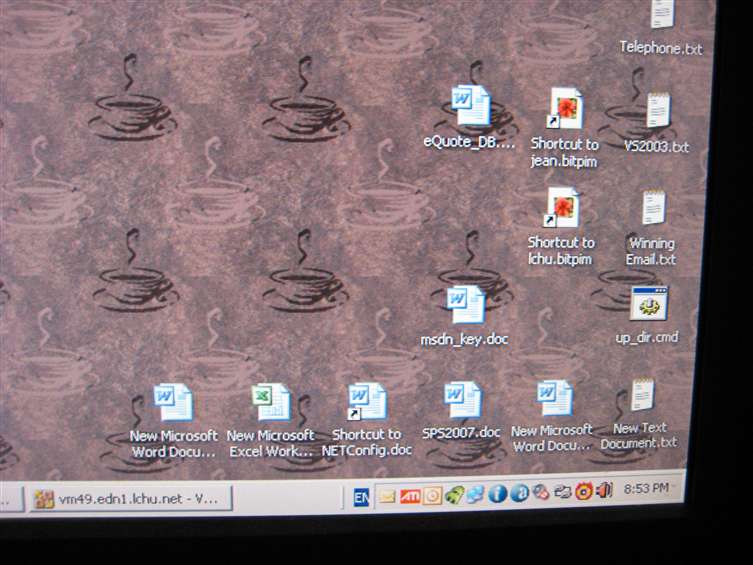Open Shortcut to jean.bitpim

coord(565,128)
